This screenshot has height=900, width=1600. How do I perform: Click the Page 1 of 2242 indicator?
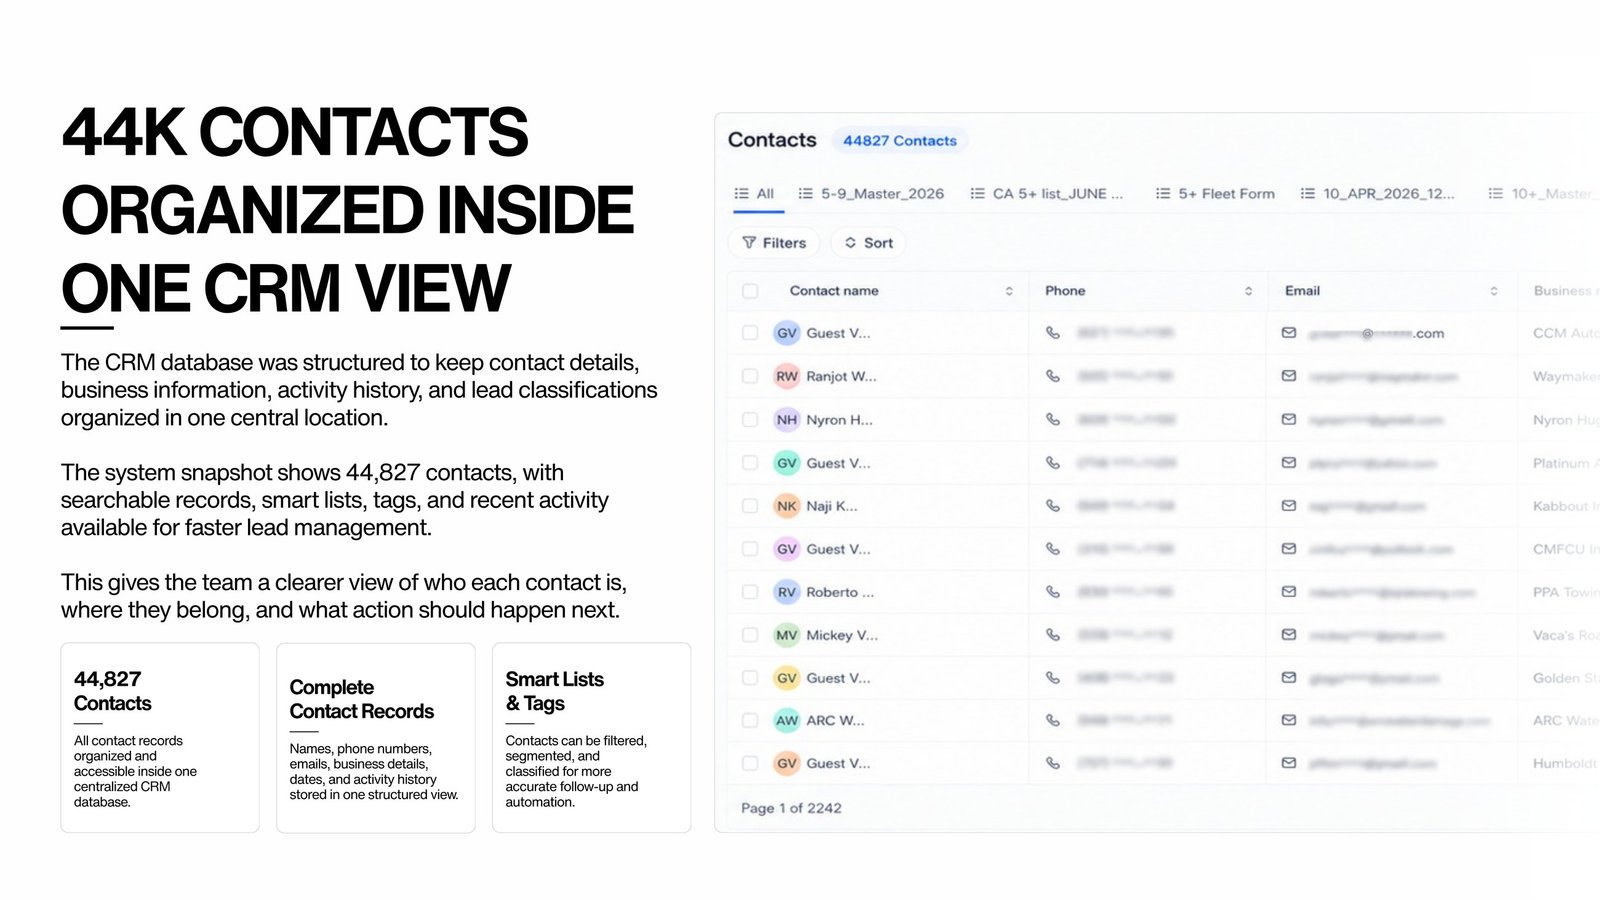coord(791,808)
